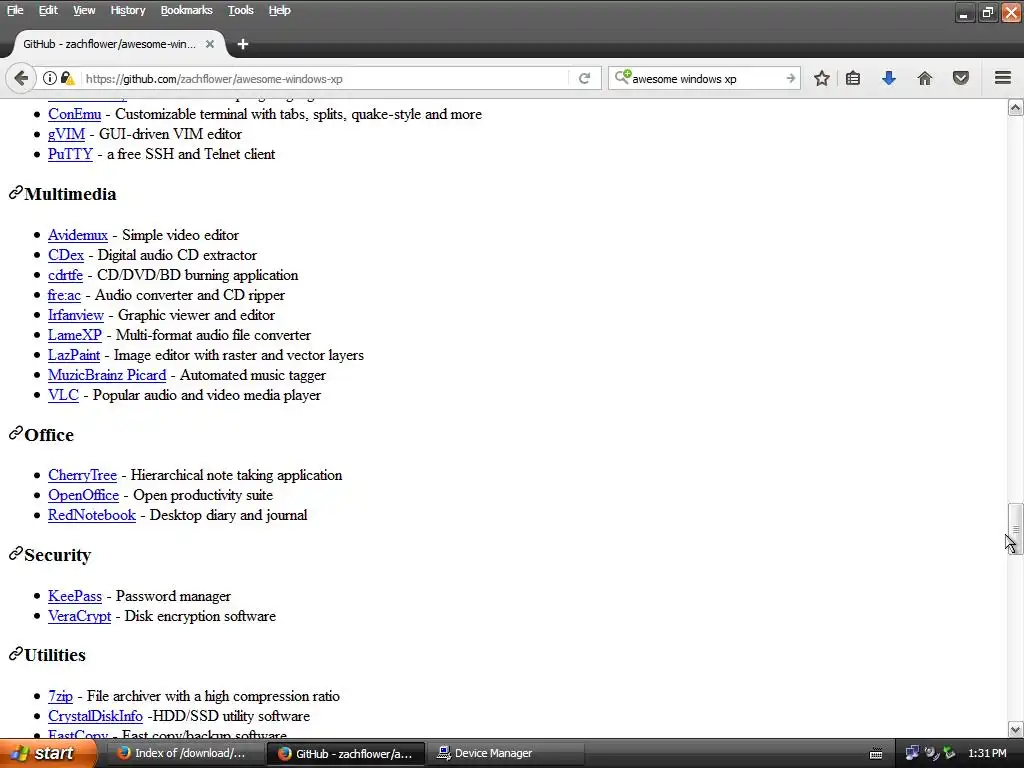Open the Irfanview link
The image size is (1024, 768).
pyautogui.click(x=76, y=315)
